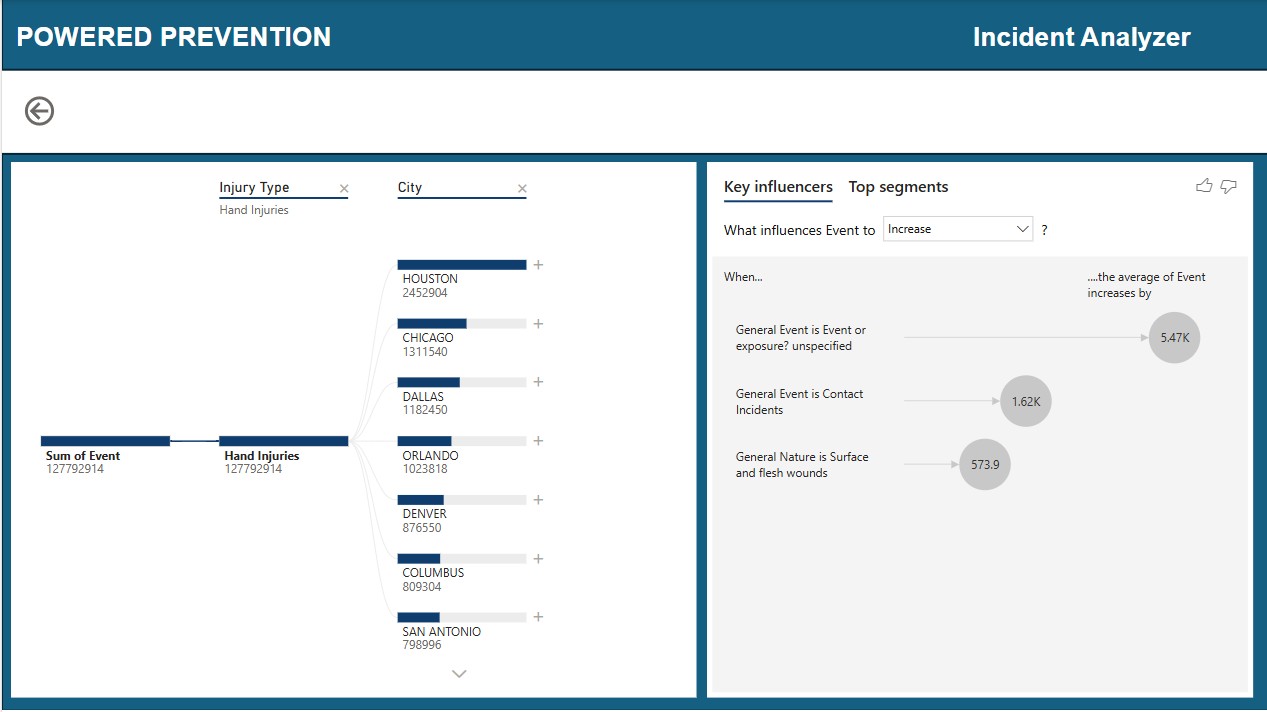Viewport: 1267px width, 712px height.
Task: Open the Increase dropdown
Action: (x=958, y=229)
